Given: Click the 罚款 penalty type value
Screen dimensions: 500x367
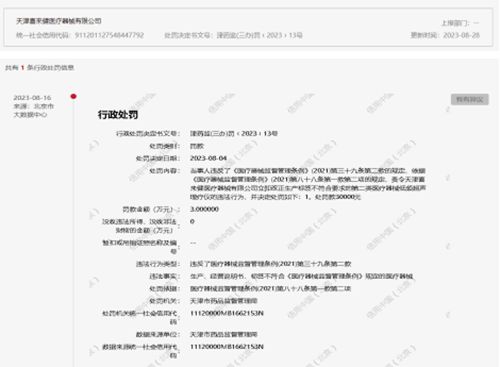Looking at the screenshot, I should pos(197,146).
